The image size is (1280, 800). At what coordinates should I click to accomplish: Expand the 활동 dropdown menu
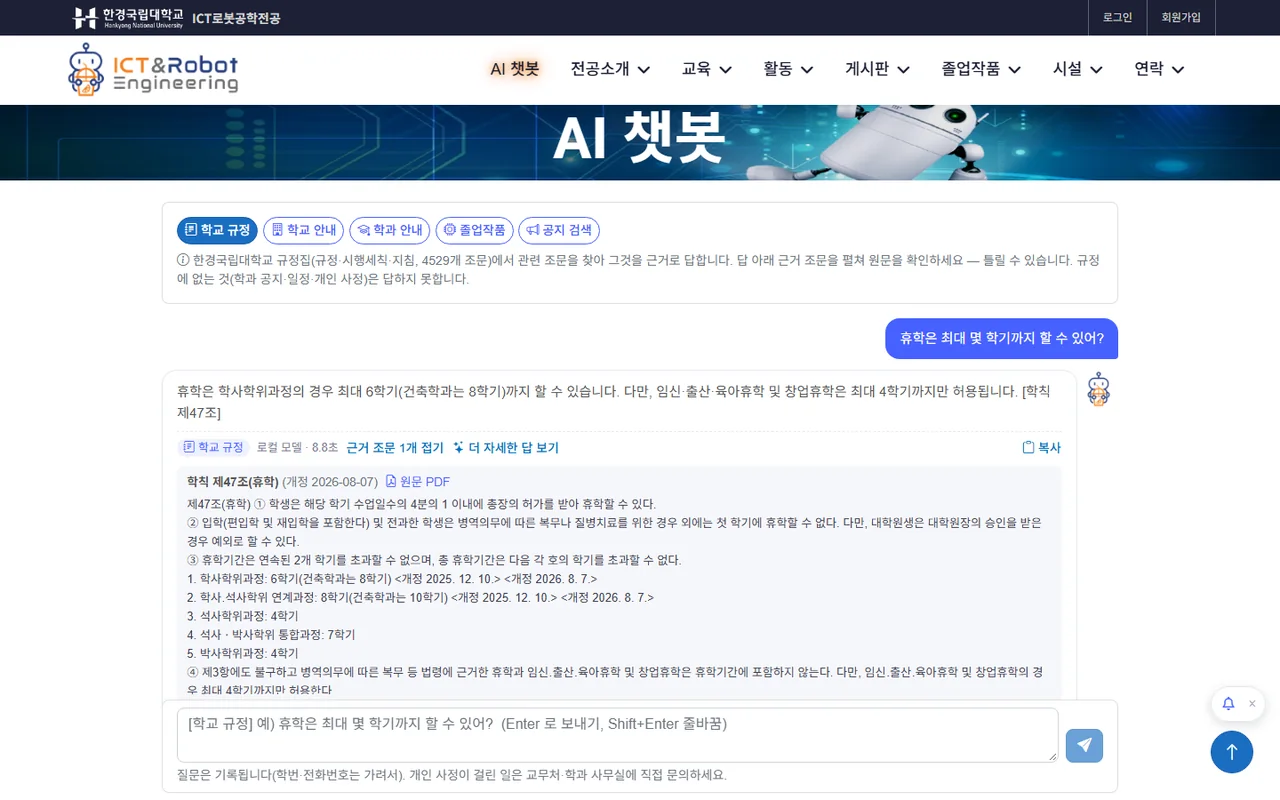788,69
